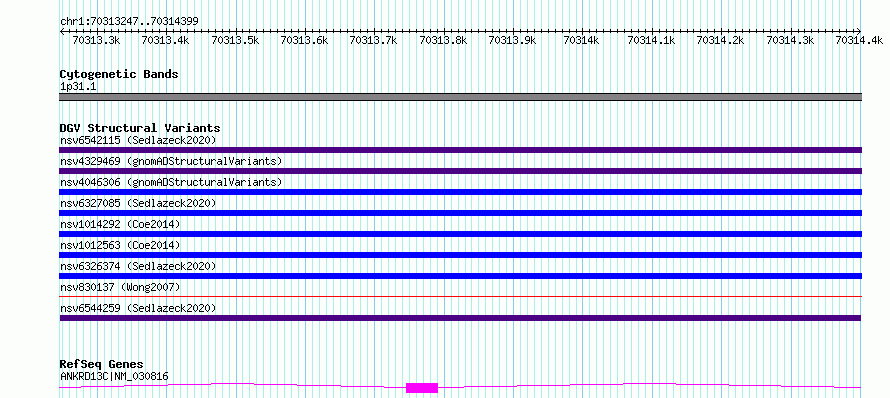Click the Cytogenetic Bands track heading
890x398 pixels.
119,74
